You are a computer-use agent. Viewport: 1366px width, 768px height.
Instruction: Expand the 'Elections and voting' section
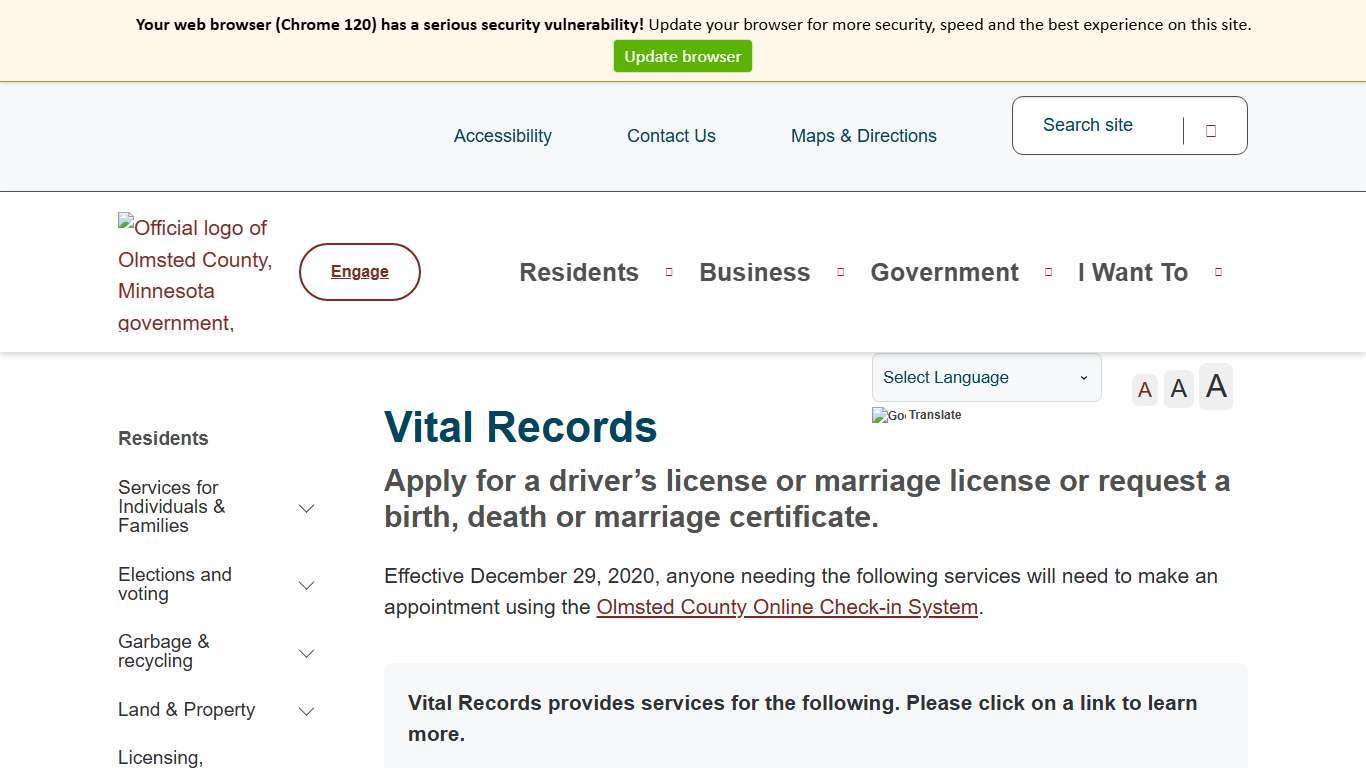click(306, 584)
